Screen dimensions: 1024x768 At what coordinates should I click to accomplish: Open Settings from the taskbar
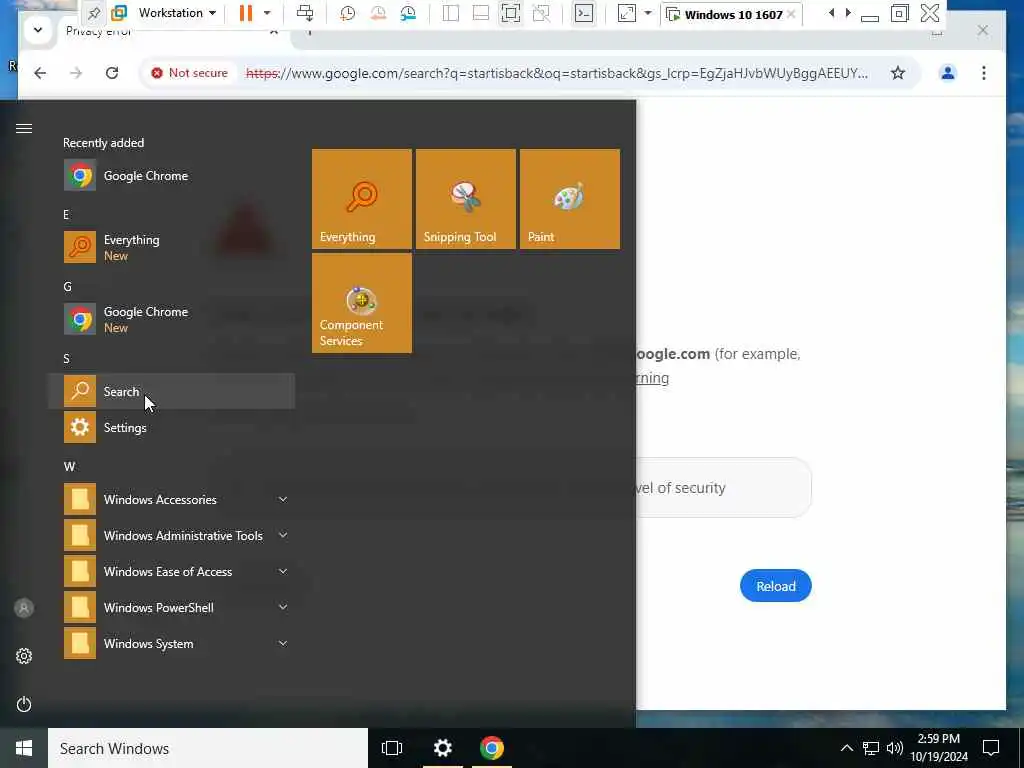[x=443, y=748]
